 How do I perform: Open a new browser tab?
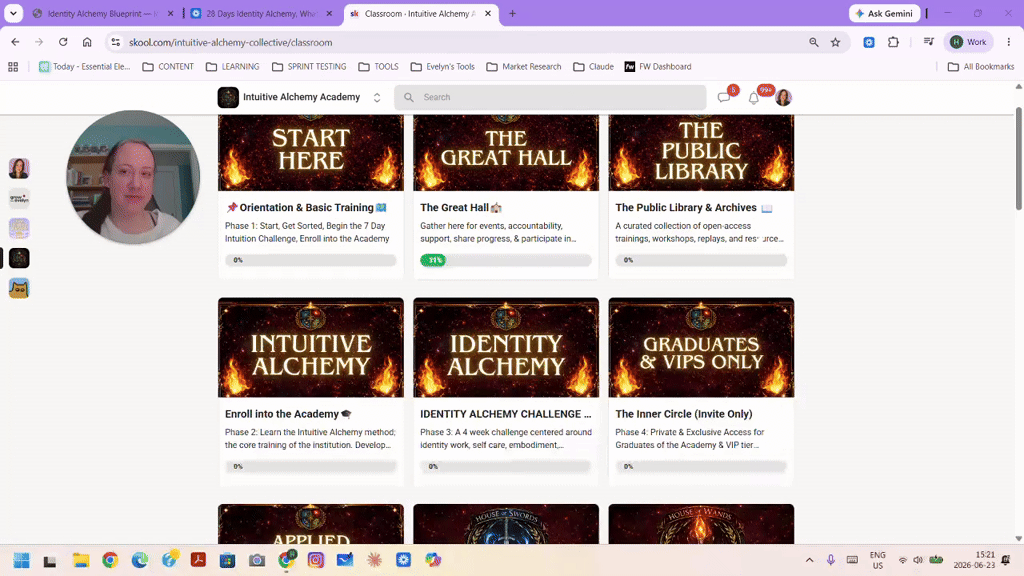coord(513,13)
